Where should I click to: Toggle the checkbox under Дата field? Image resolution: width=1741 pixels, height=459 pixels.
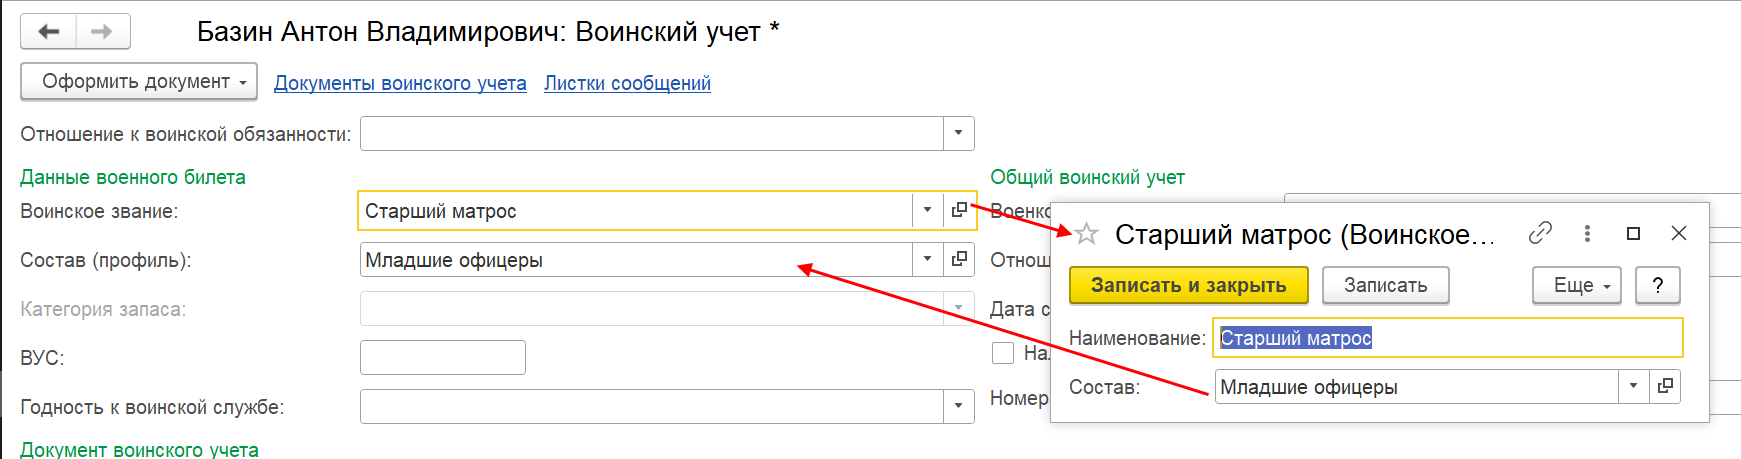tap(1003, 353)
